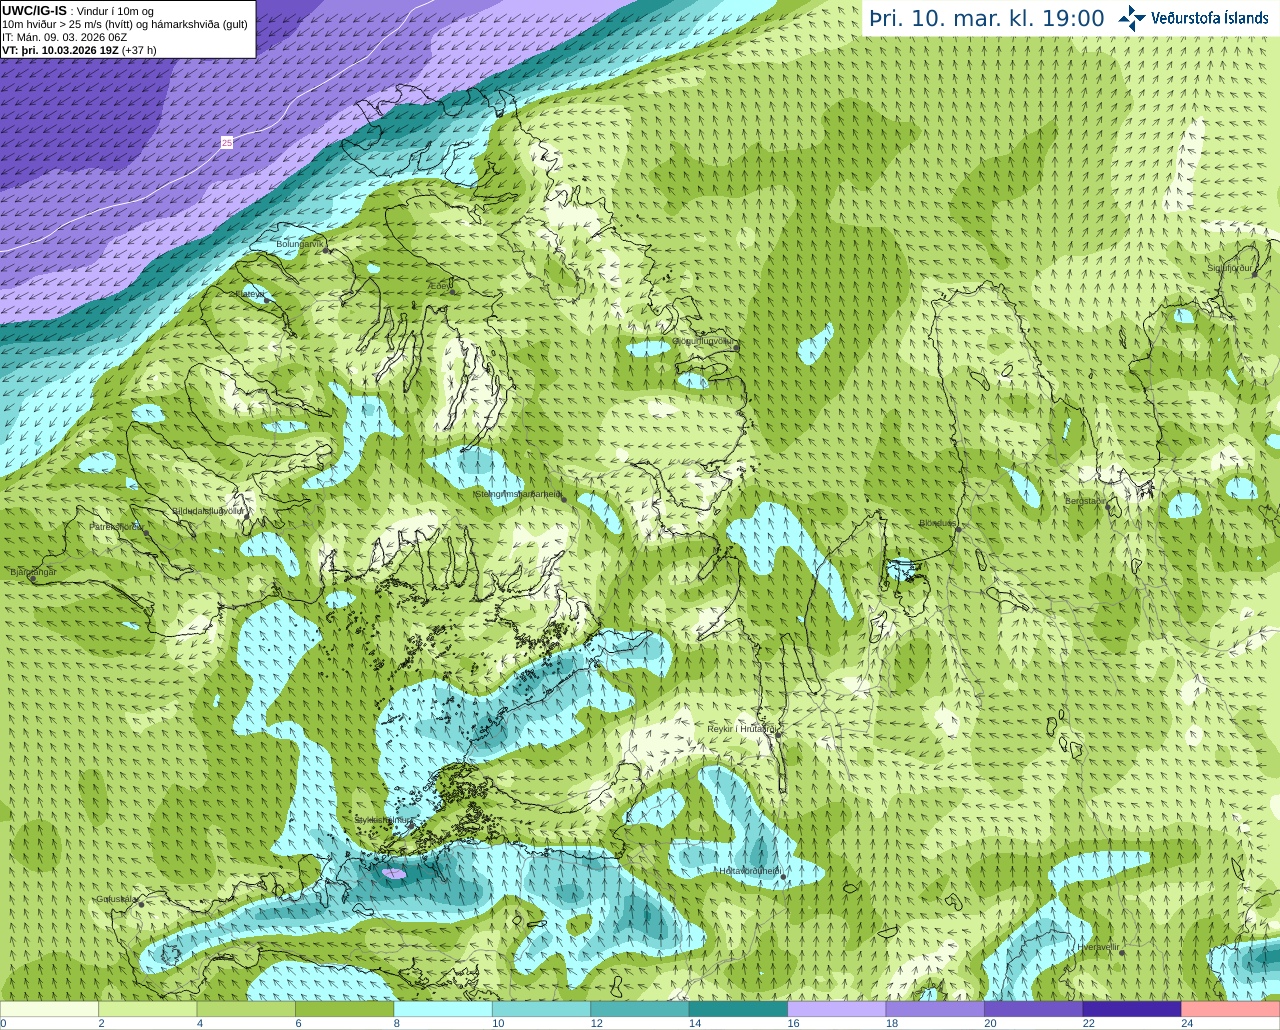Click the Gjögurflugvöllur station label
1280x1030 pixels.
click(x=703, y=341)
